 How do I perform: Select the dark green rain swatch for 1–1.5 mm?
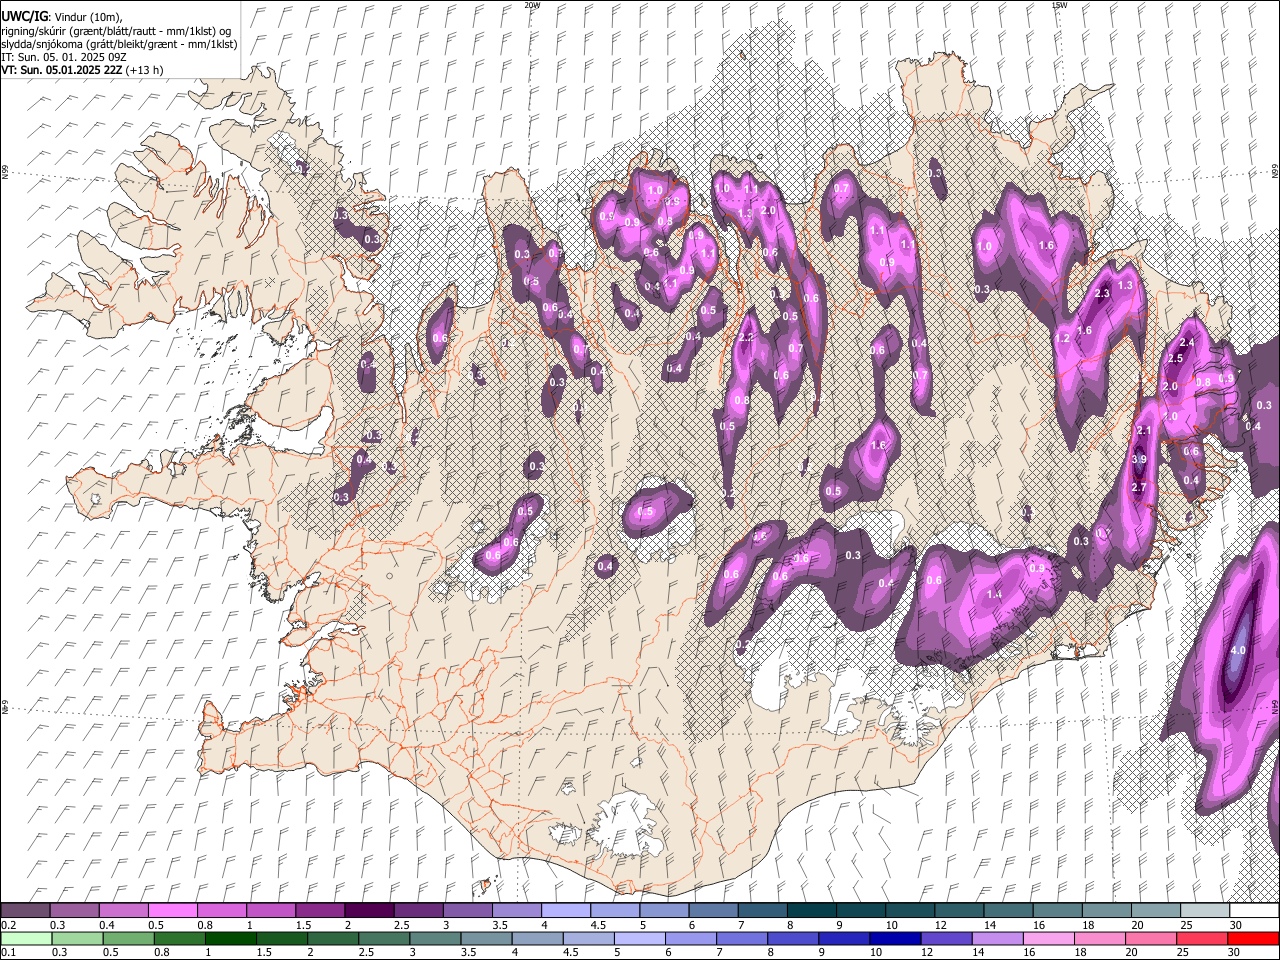tap(230, 938)
